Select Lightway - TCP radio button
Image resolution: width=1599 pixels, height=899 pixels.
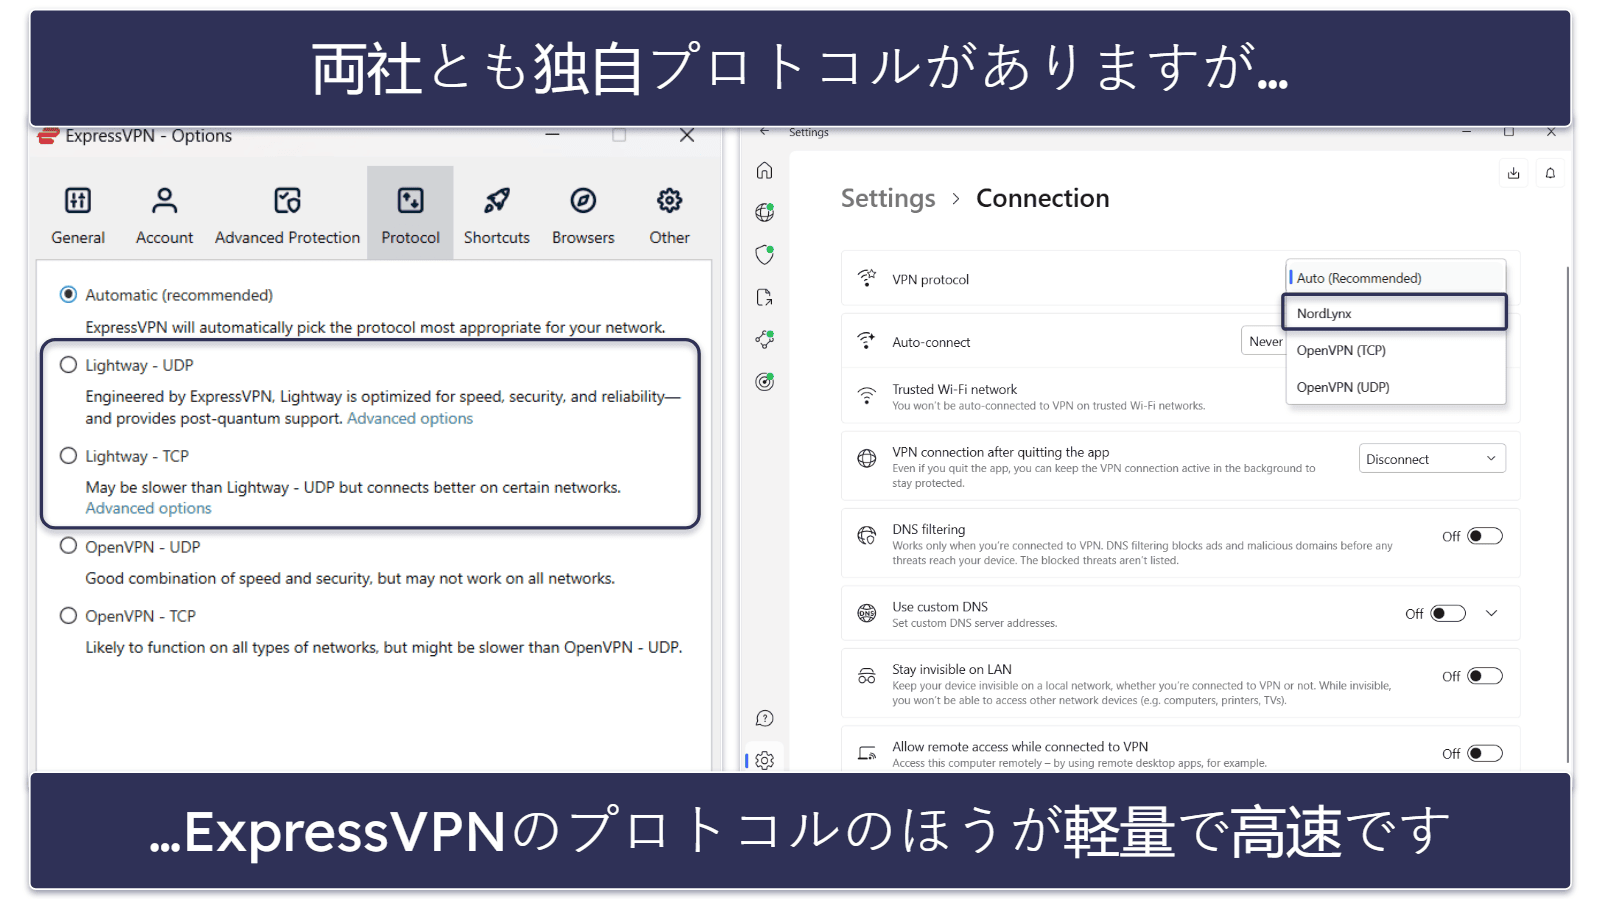tap(68, 456)
